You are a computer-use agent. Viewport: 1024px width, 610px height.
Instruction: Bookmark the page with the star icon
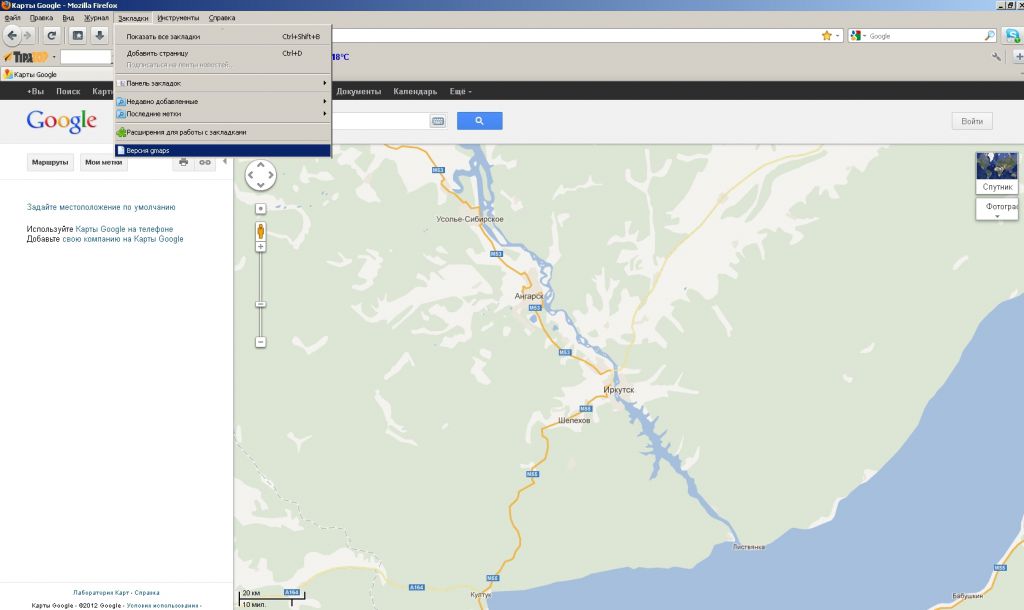(x=827, y=36)
